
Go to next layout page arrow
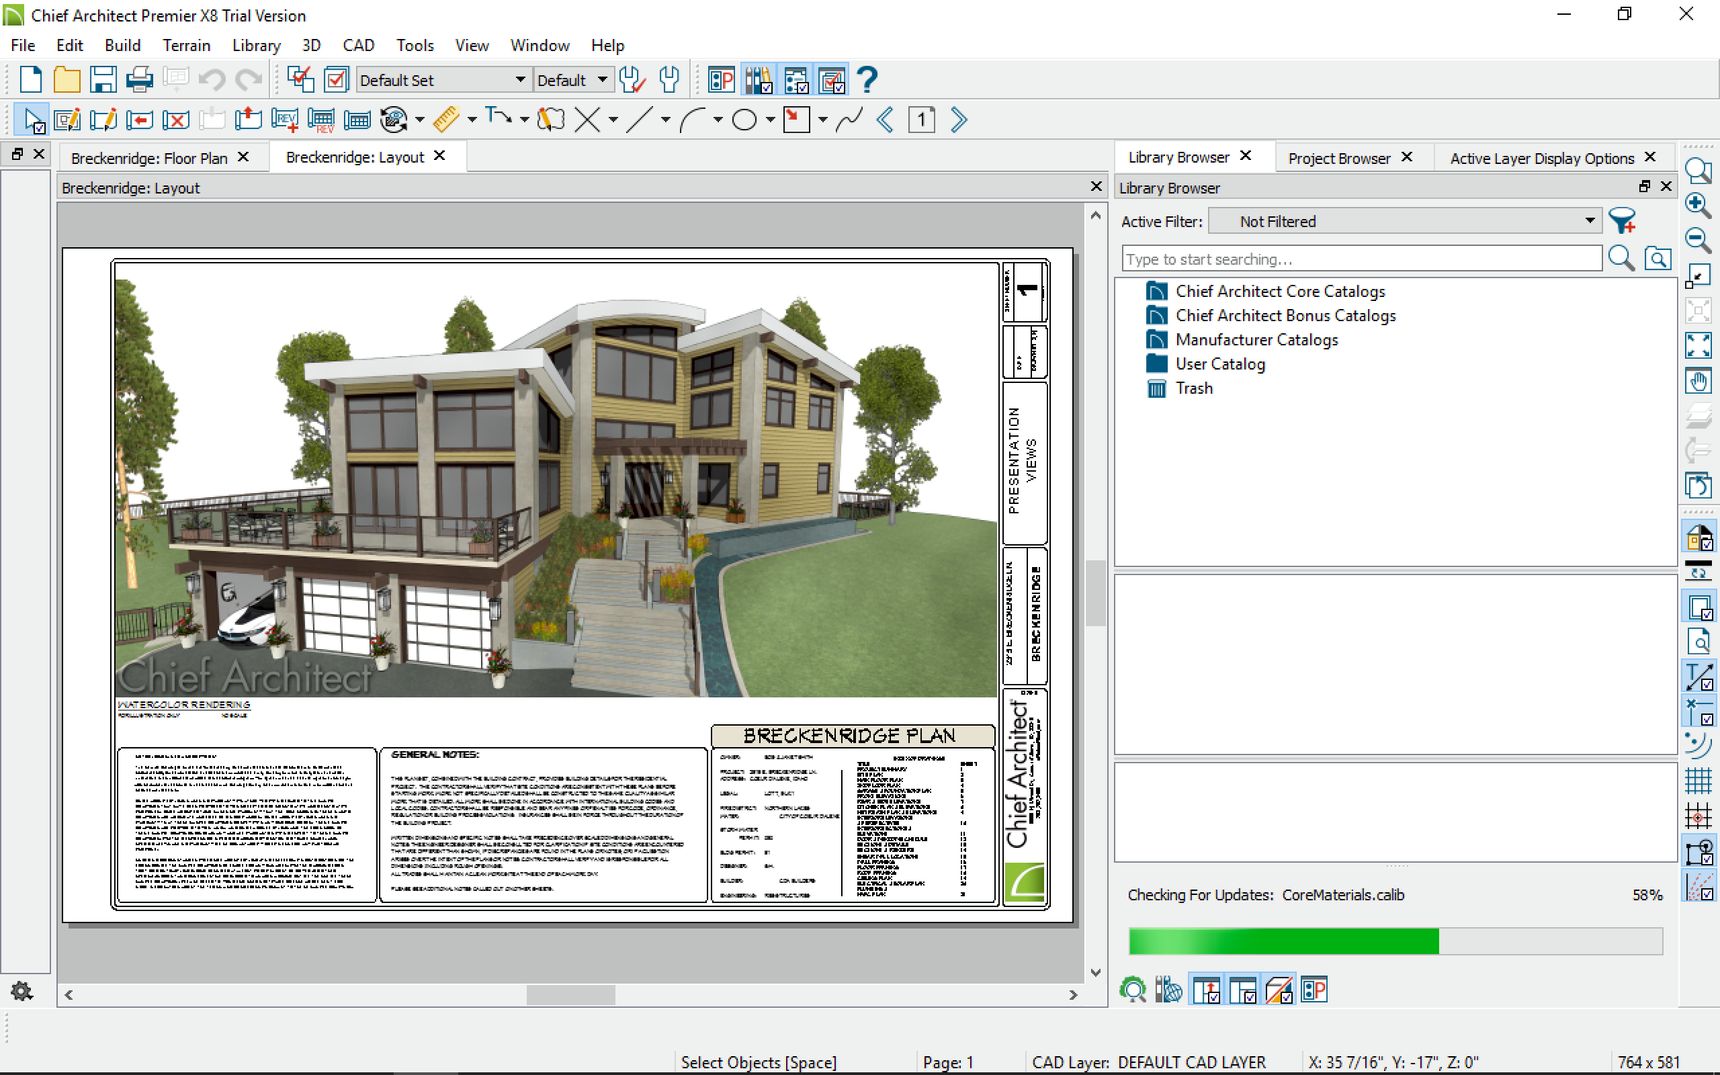coord(959,120)
